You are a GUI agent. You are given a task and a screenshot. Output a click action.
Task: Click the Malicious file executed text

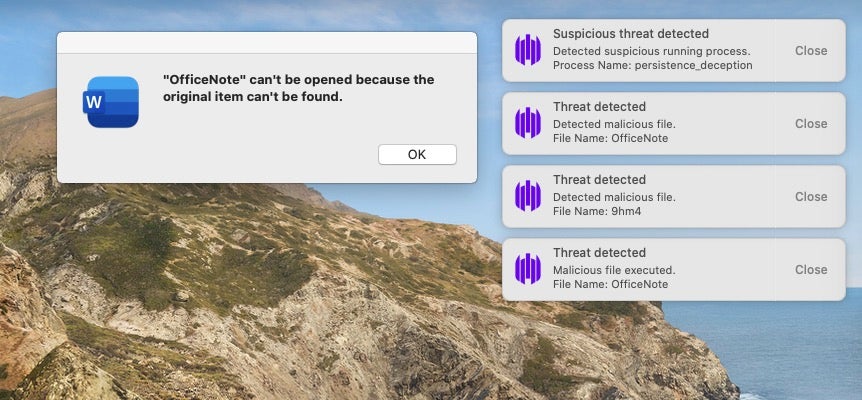614,269
